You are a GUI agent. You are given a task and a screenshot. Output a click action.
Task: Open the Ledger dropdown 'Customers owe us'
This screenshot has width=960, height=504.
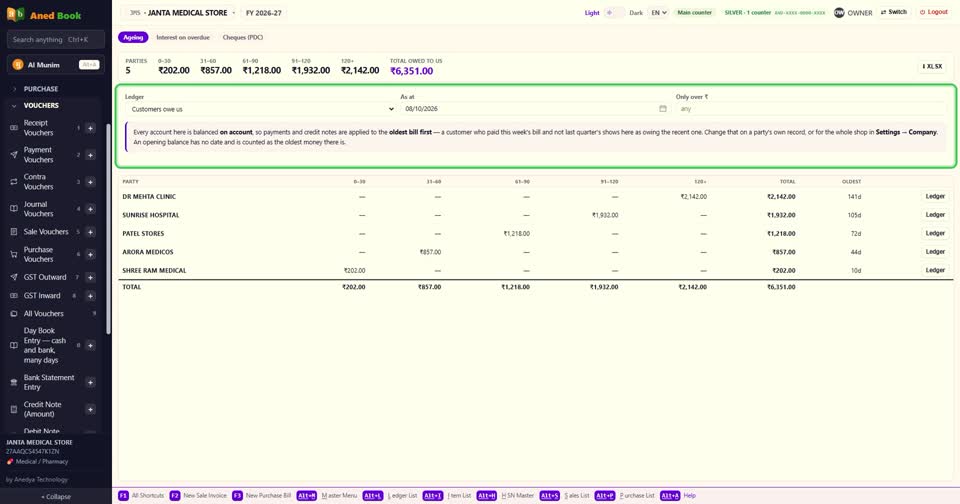(261, 109)
